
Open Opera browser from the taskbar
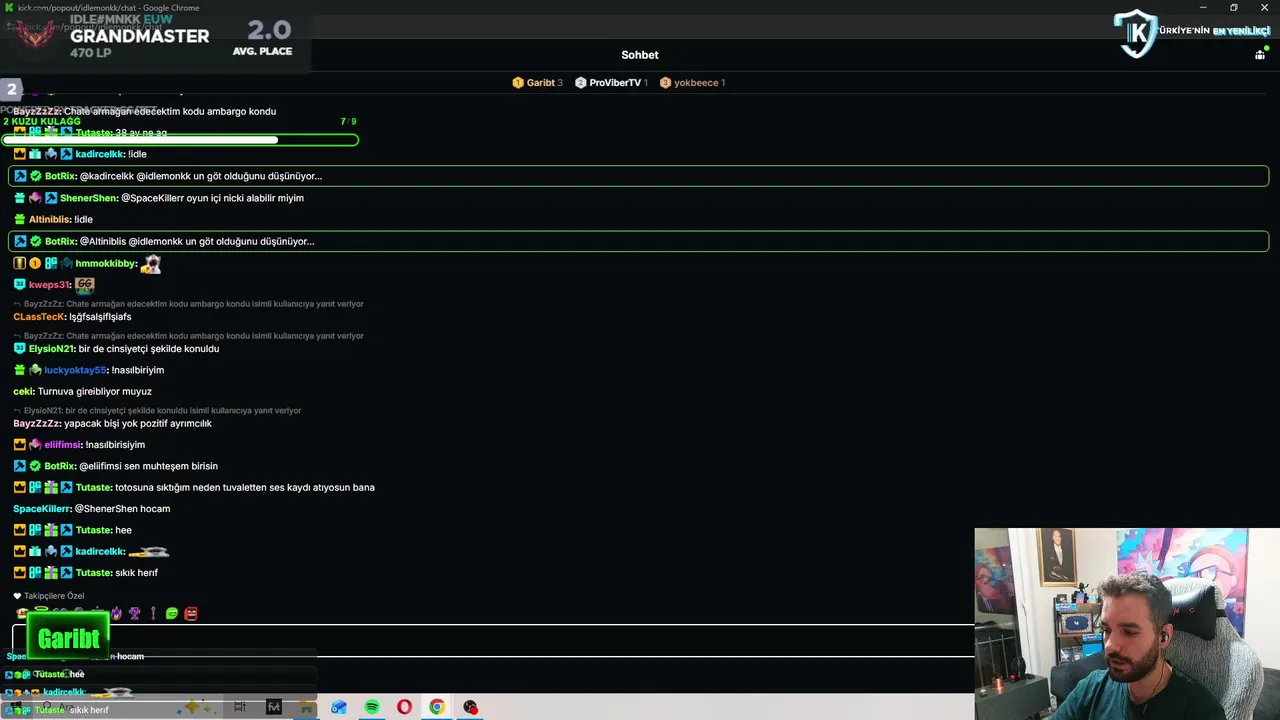404,707
